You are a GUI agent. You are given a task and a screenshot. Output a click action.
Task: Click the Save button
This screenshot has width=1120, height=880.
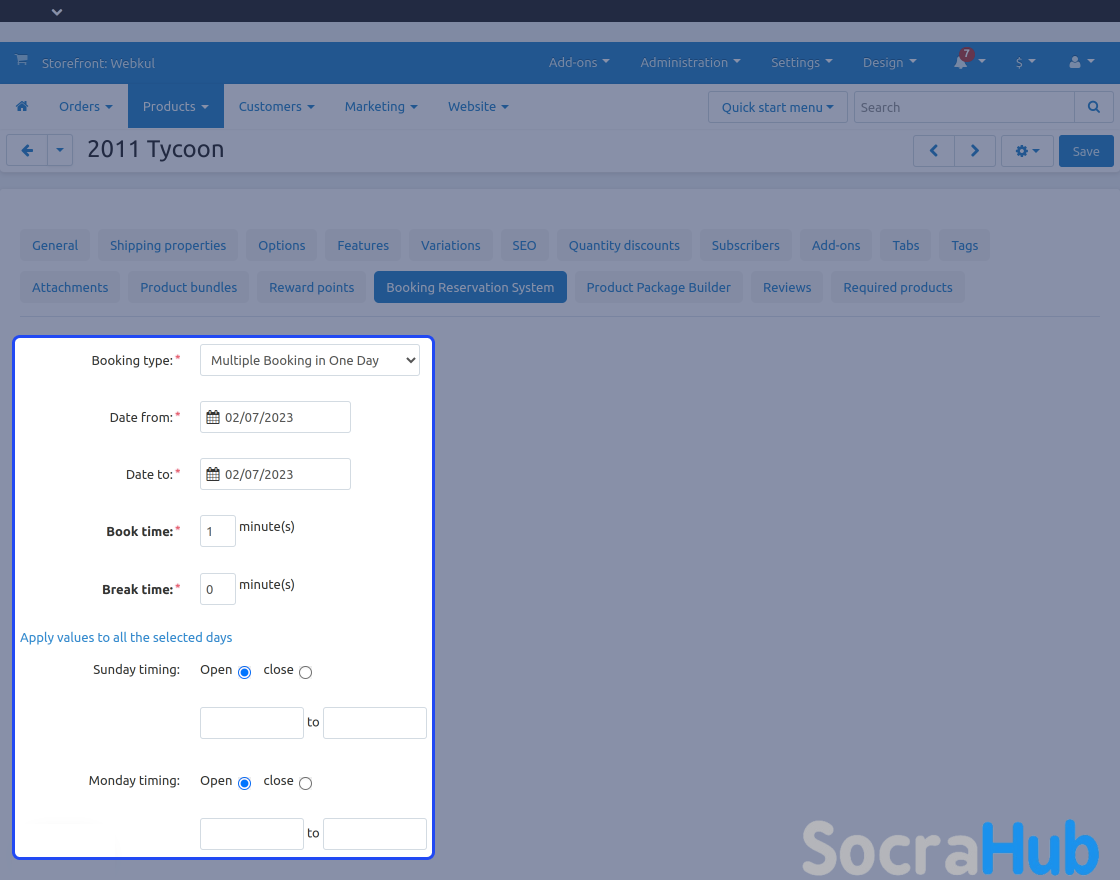1085,151
